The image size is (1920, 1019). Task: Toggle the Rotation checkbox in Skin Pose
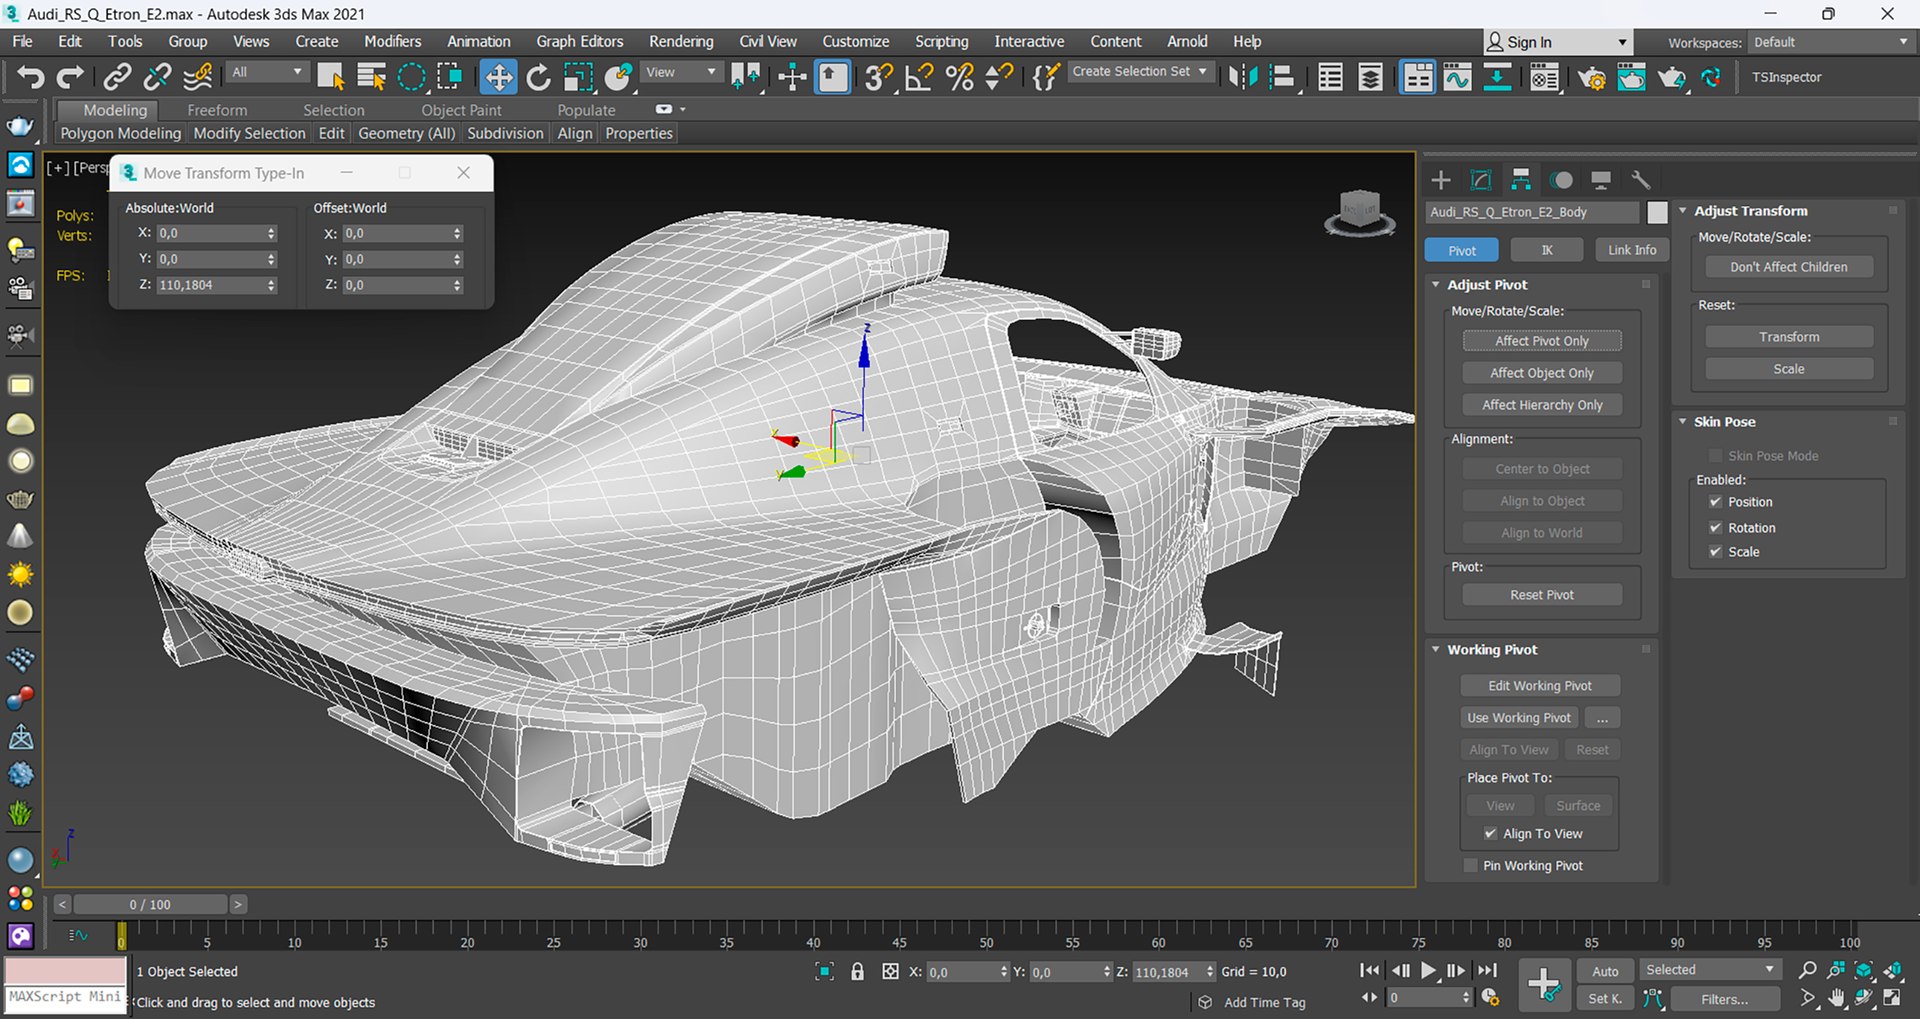(1715, 528)
